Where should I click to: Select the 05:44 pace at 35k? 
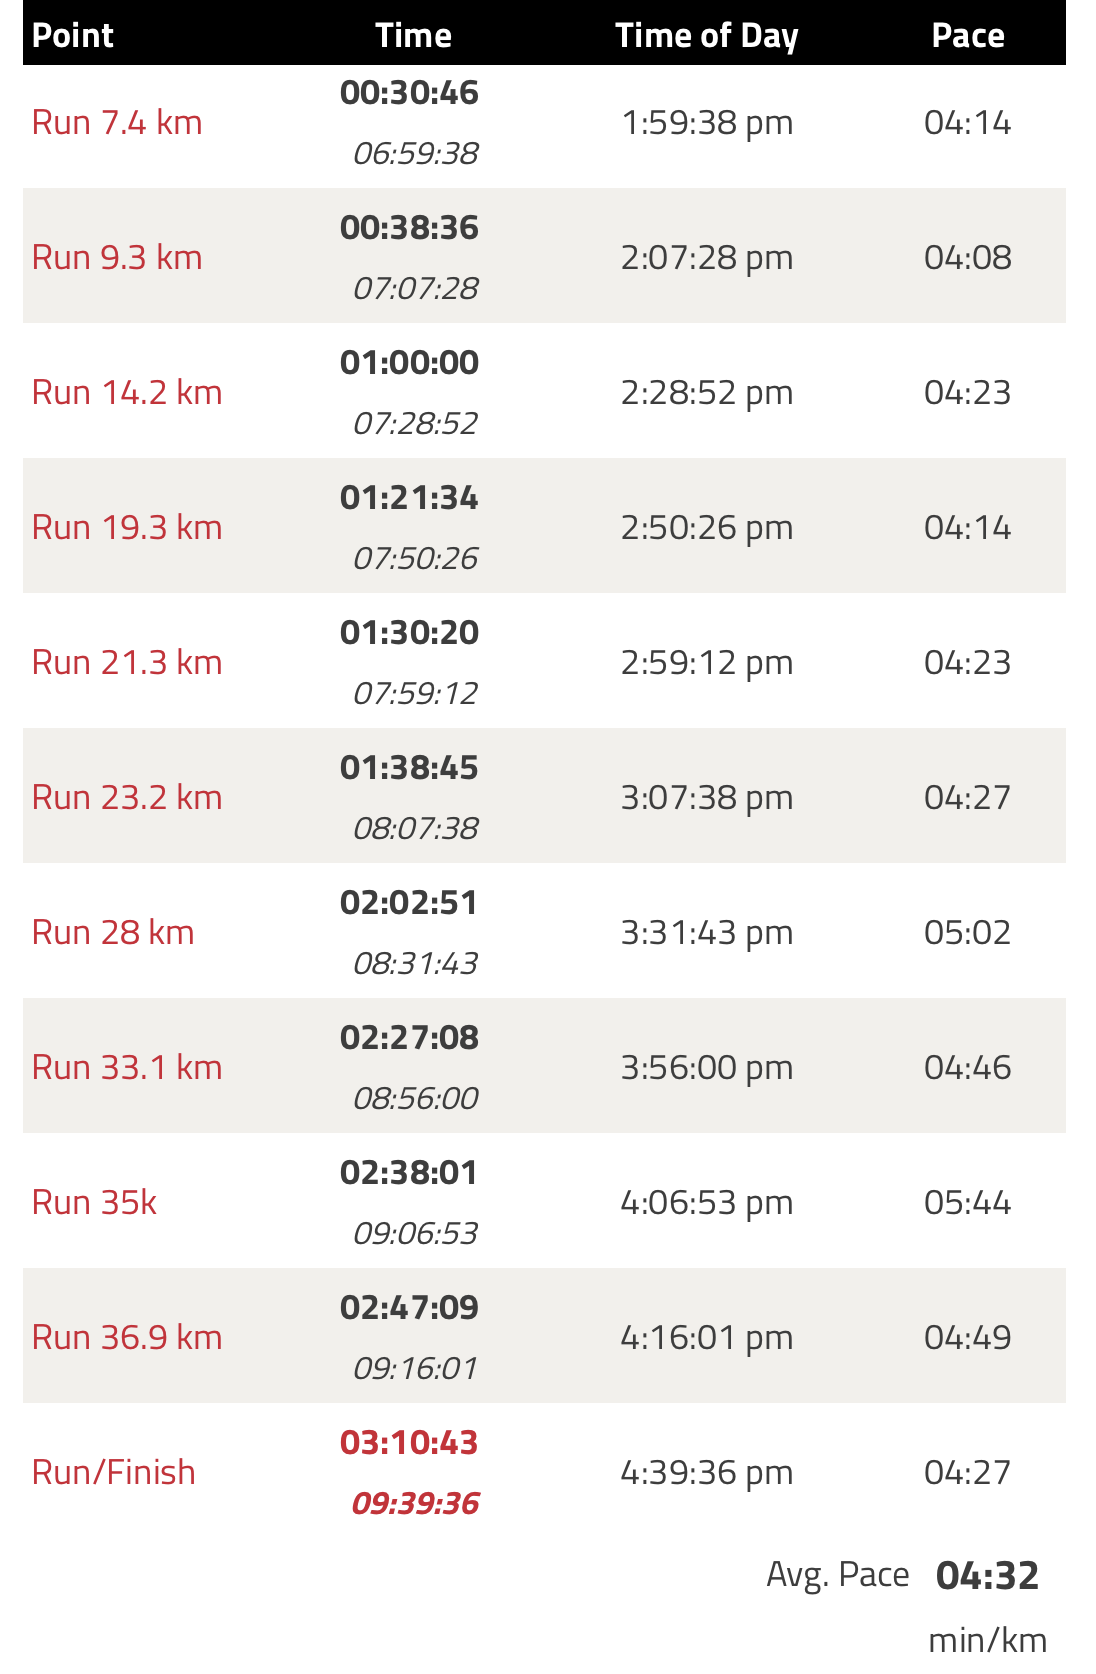coord(968,1203)
